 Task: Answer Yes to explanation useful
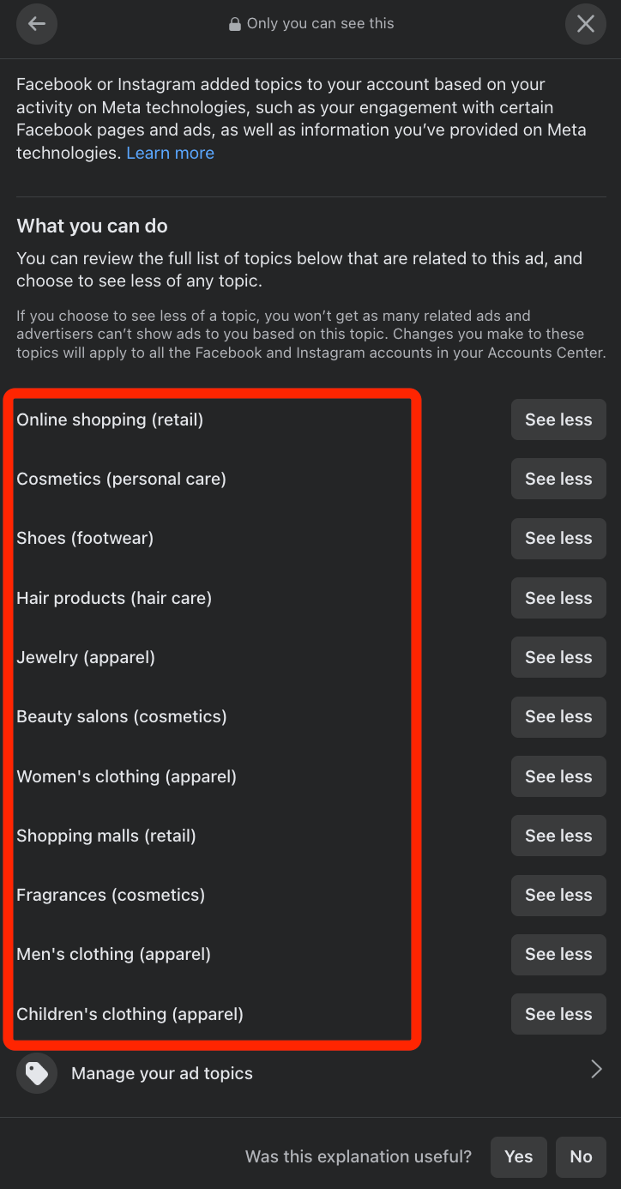pyautogui.click(x=519, y=1157)
